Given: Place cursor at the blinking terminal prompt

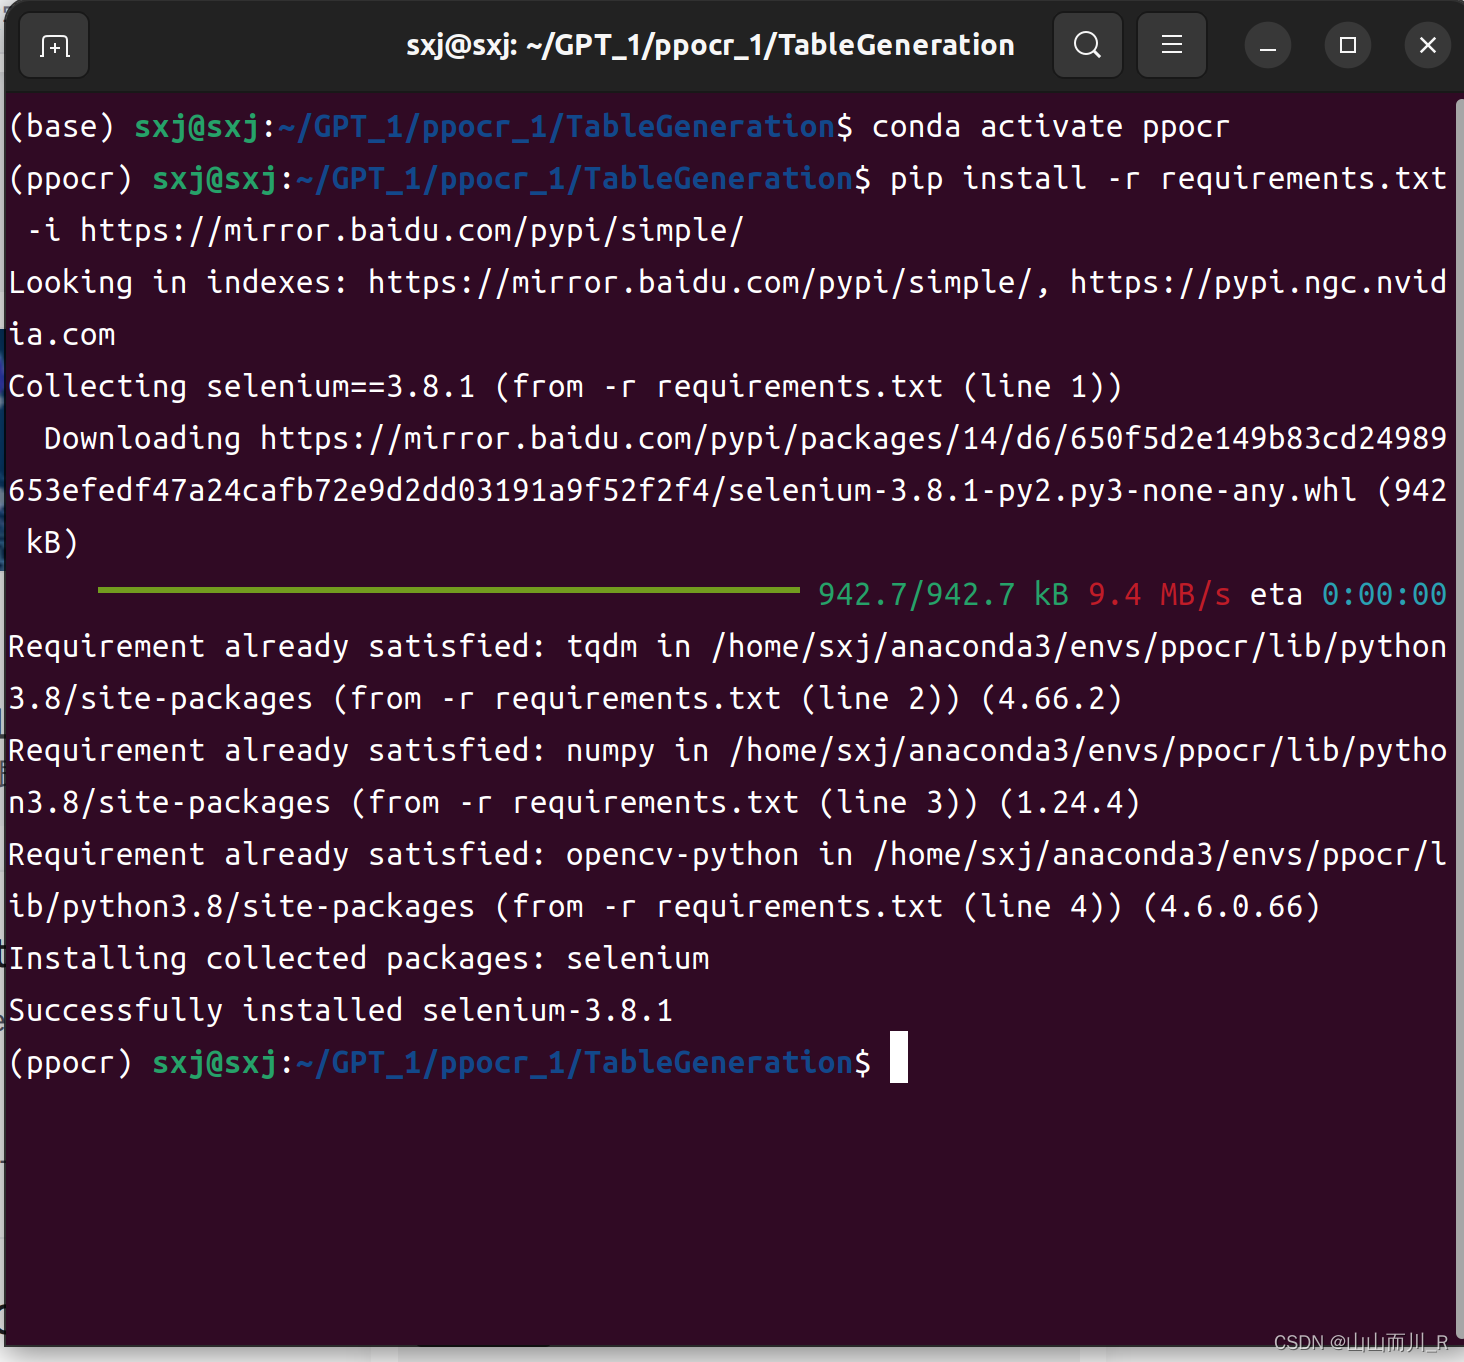Looking at the screenshot, I should [896, 1060].
